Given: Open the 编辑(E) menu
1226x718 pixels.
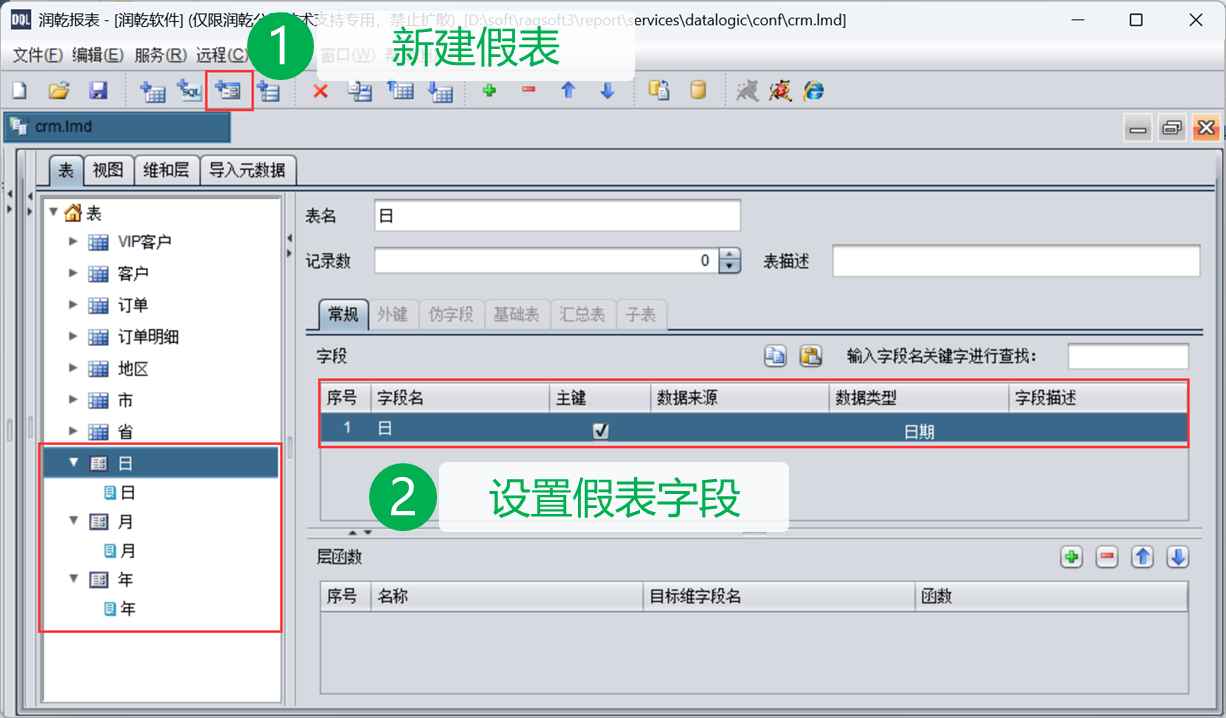Looking at the screenshot, I should (98, 55).
